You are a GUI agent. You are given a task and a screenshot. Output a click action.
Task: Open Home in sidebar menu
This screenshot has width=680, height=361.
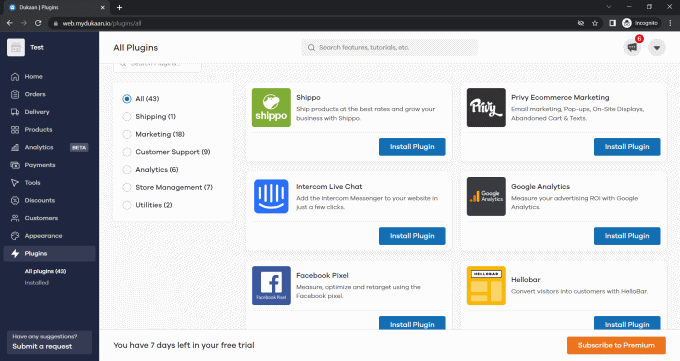49,77
